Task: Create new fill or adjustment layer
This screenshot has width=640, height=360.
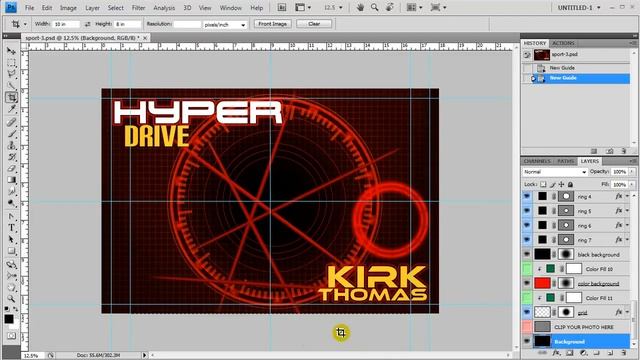Action: point(583,353)
